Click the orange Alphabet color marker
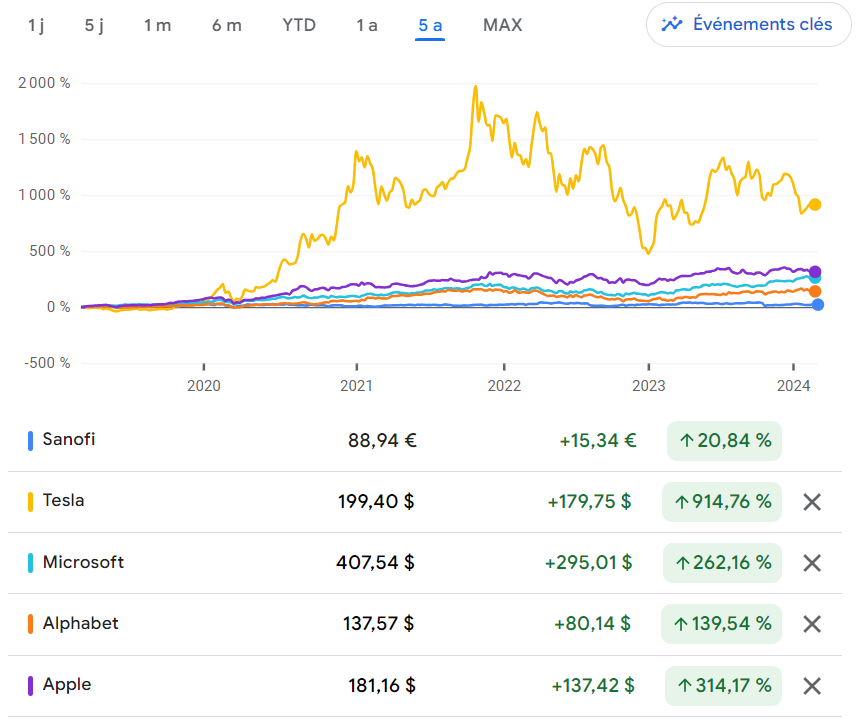The width and height of the screenshot is (863, 726). [x=30, y=624]
